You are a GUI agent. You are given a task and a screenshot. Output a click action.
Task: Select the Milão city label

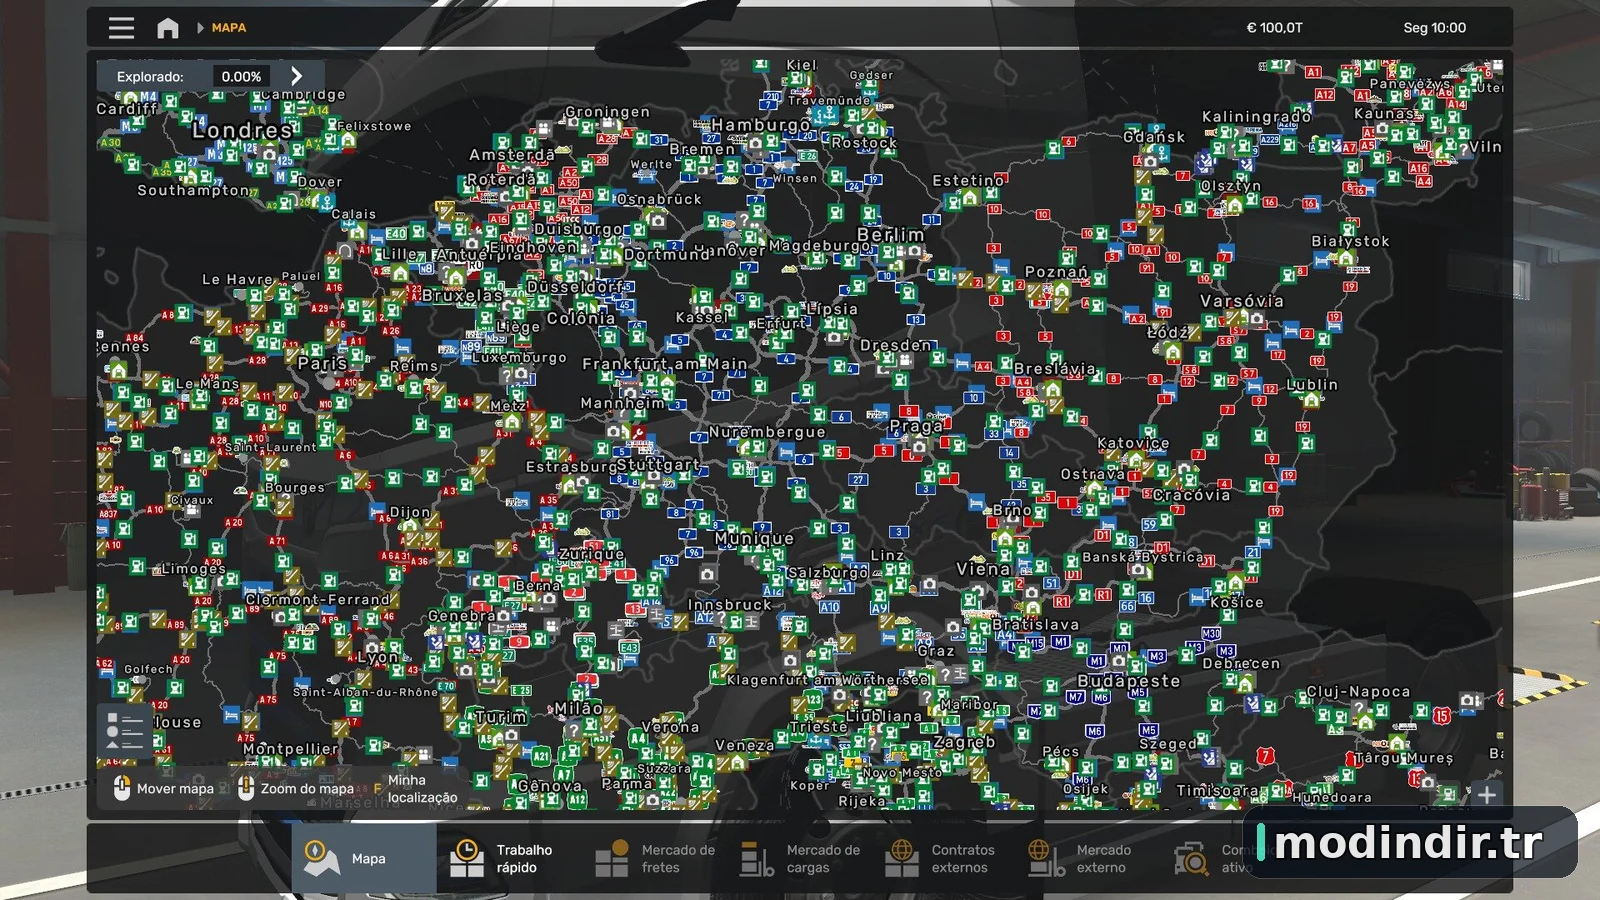(579, 708)
